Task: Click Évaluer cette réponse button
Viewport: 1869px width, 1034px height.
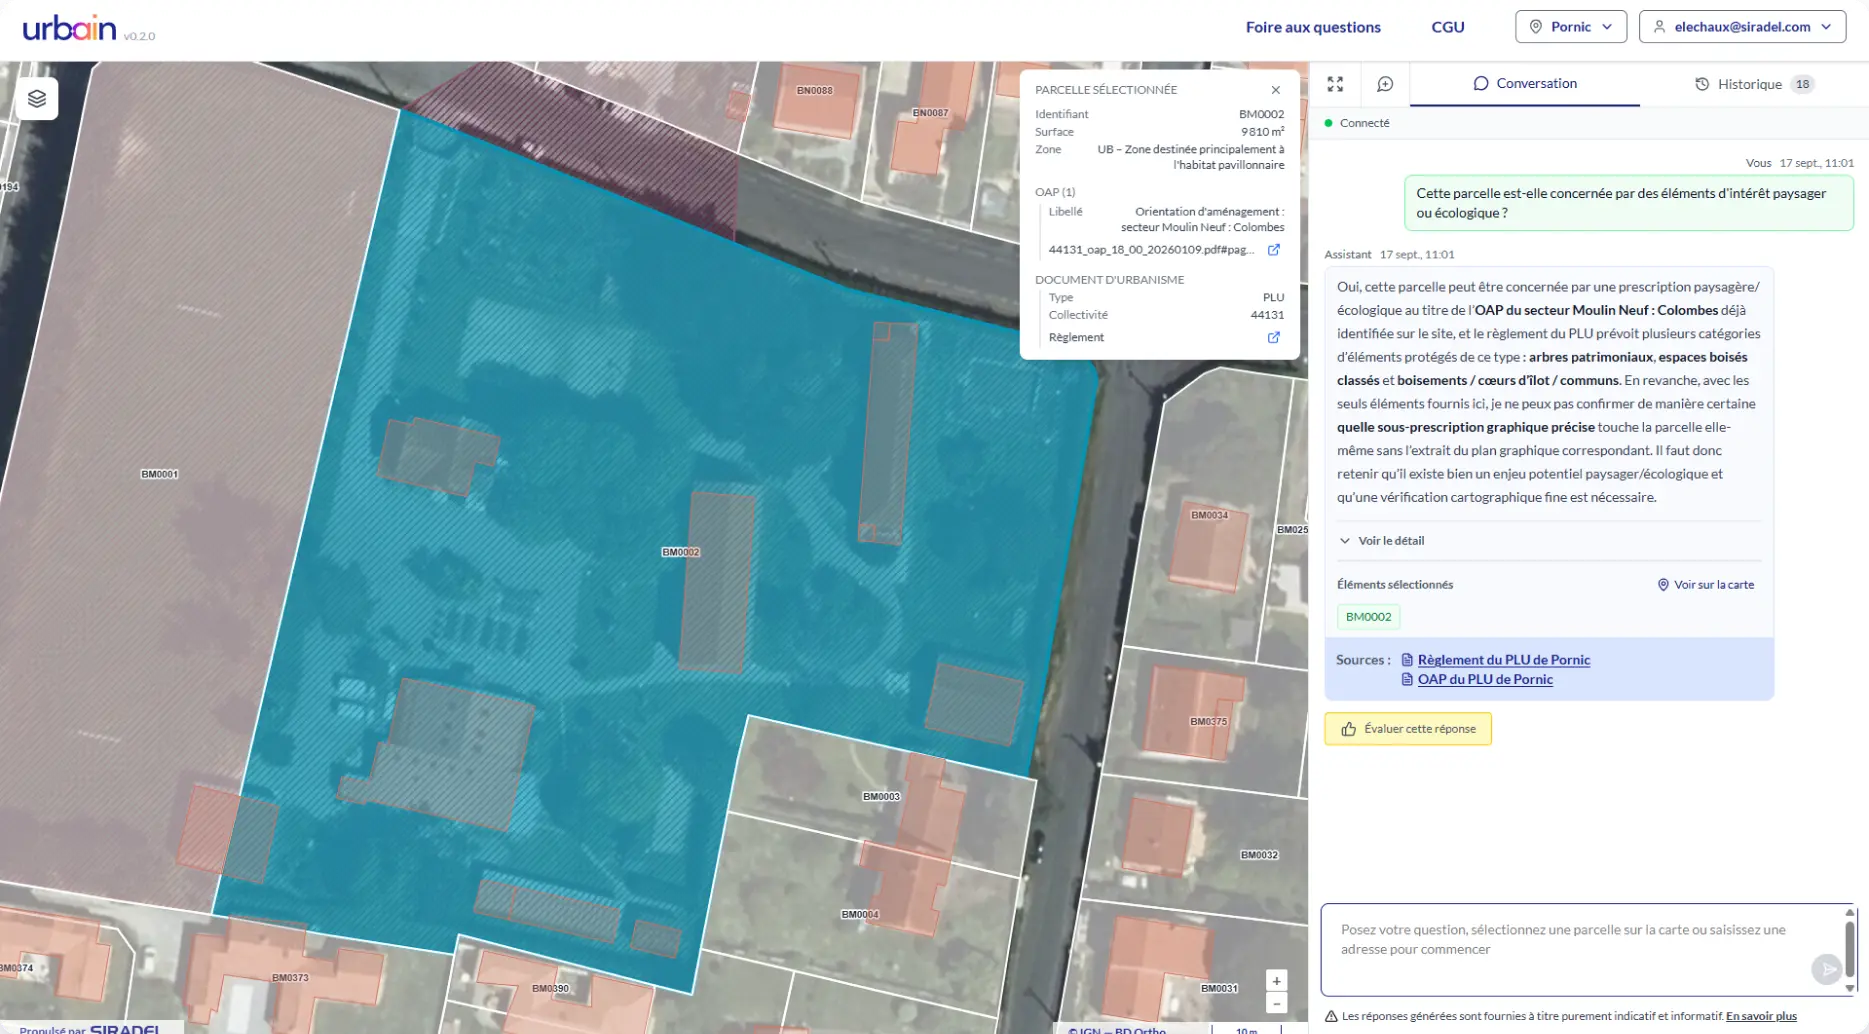Action: [x=1407, y=729]
